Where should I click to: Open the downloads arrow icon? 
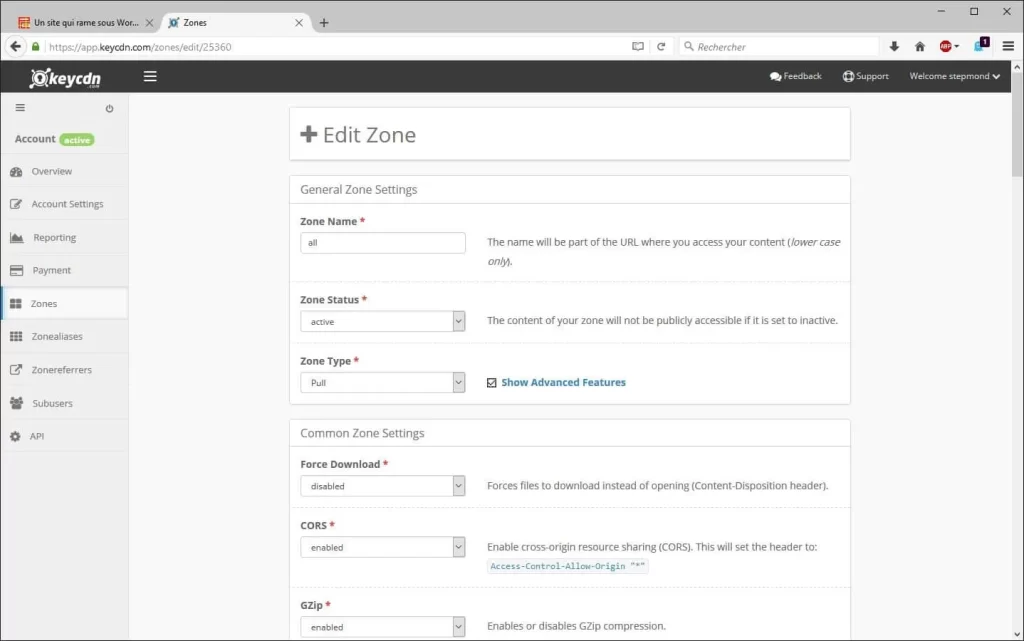pos(894,46)
